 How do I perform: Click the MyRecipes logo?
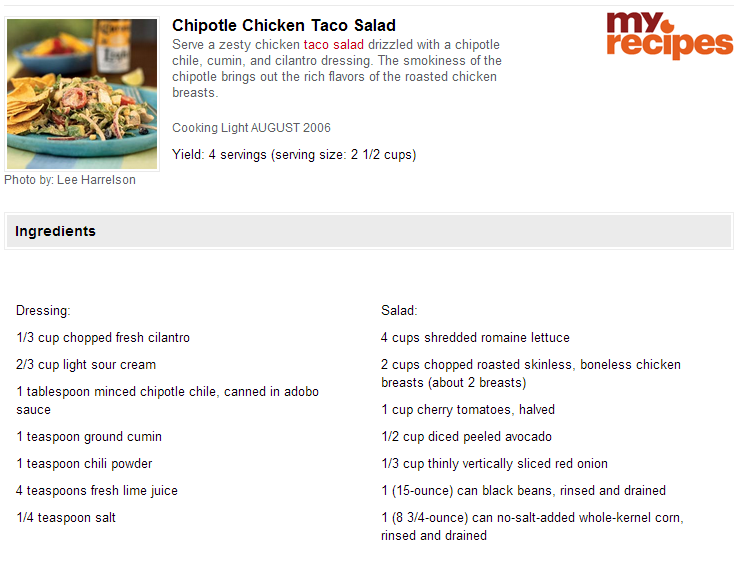[x=670, y=35]
